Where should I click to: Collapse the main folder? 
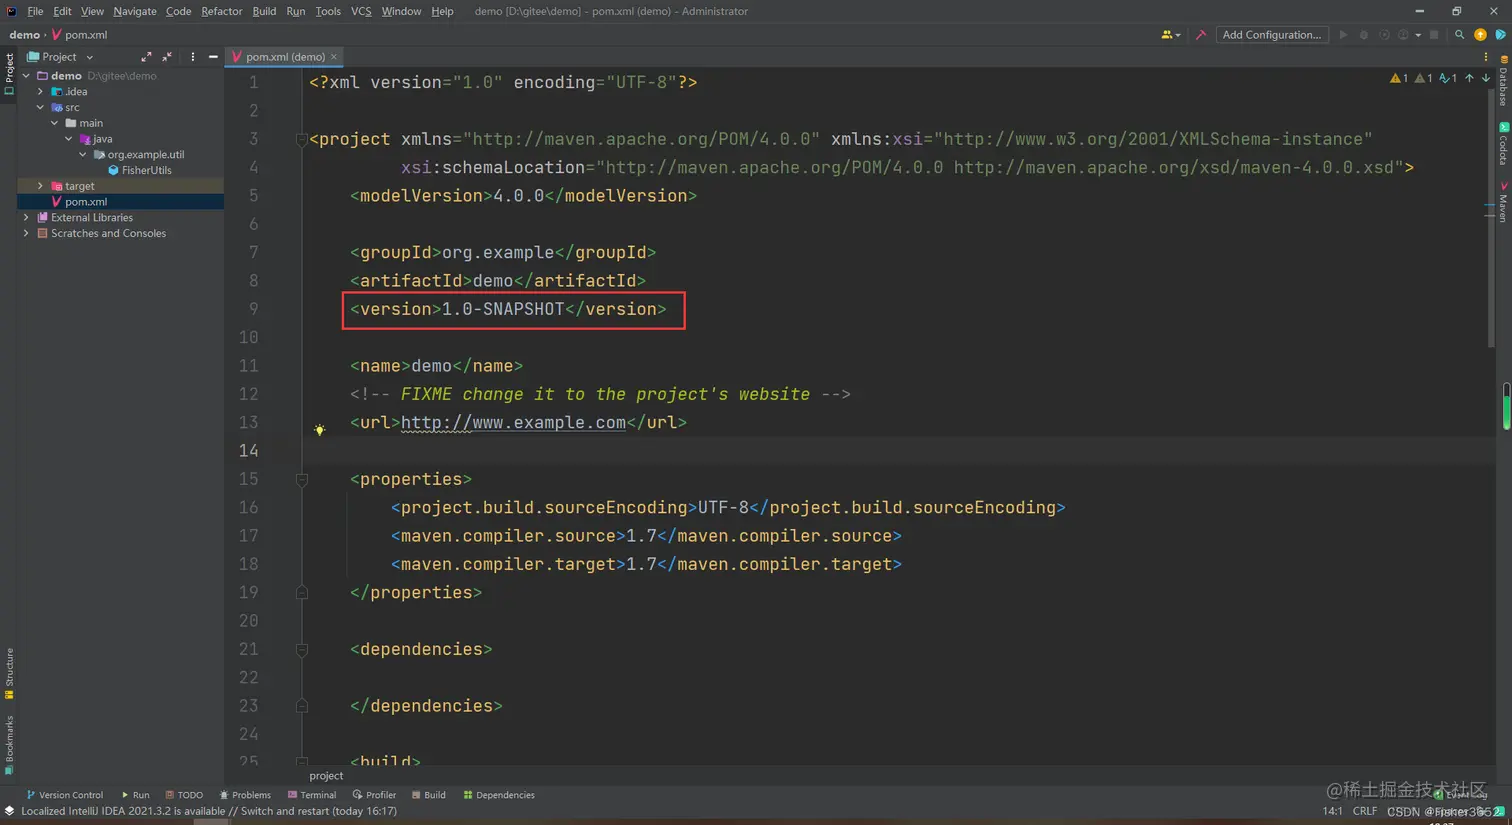pos(55,123)
